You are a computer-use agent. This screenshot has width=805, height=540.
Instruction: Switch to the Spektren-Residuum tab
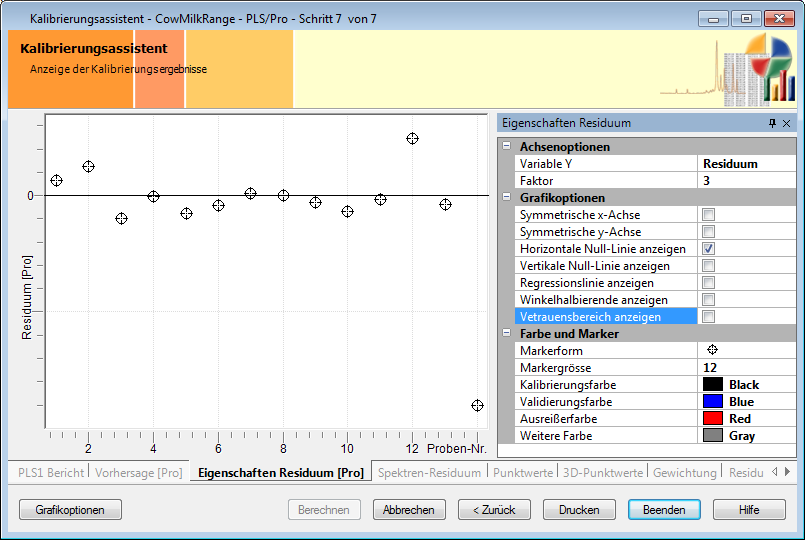[429, 472]
